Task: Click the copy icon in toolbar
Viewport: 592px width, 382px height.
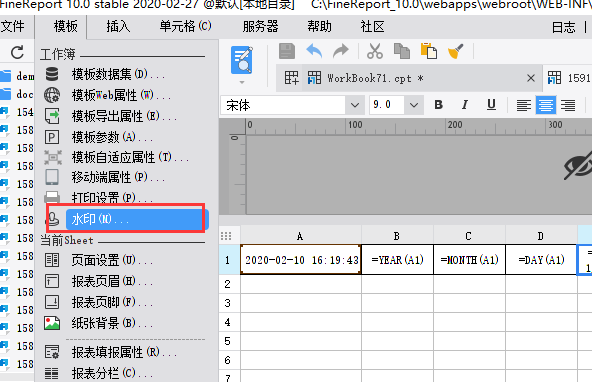Action: pos(402,51)
